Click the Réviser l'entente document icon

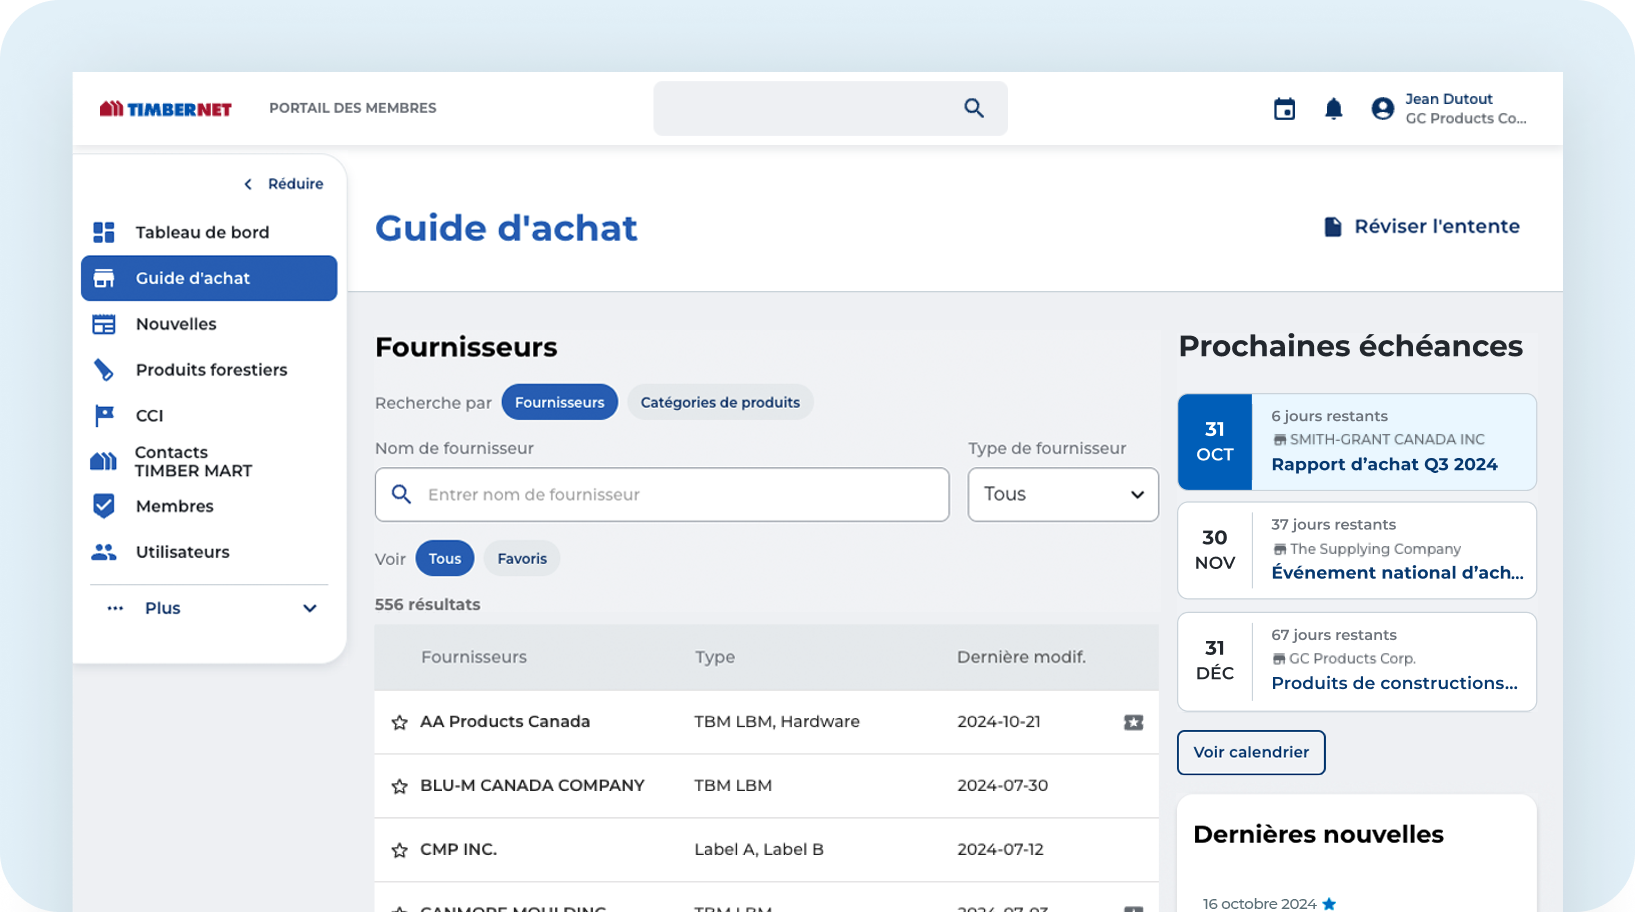point(1333,227)
